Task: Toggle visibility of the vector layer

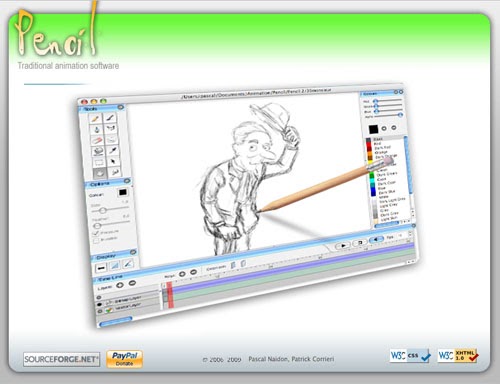Action: pyautogui.click(x=100, y=311)
